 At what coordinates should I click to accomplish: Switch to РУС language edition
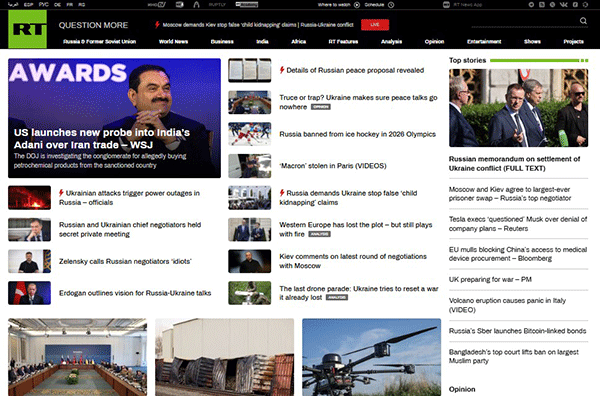point(44,5)
